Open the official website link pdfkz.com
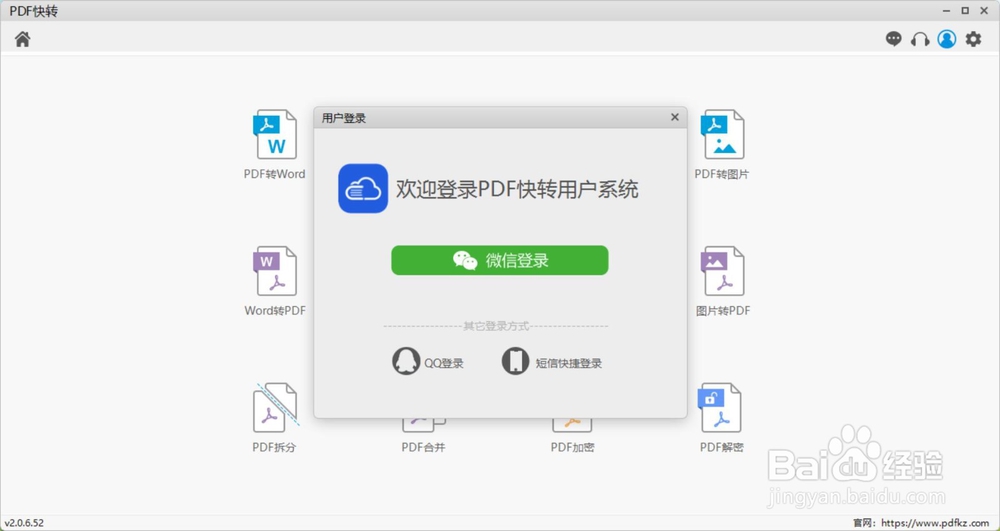The height and width of the screenshot is (531, 1000). (935, 523)
